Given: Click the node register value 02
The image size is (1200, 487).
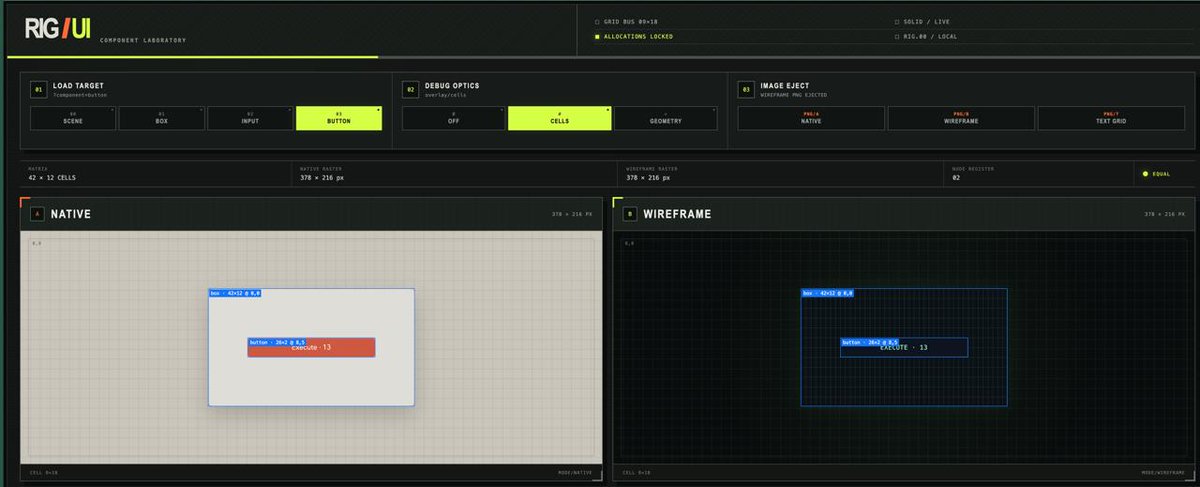Looking at the screenshot, I should pyautogui.click(x=958, y=178).
